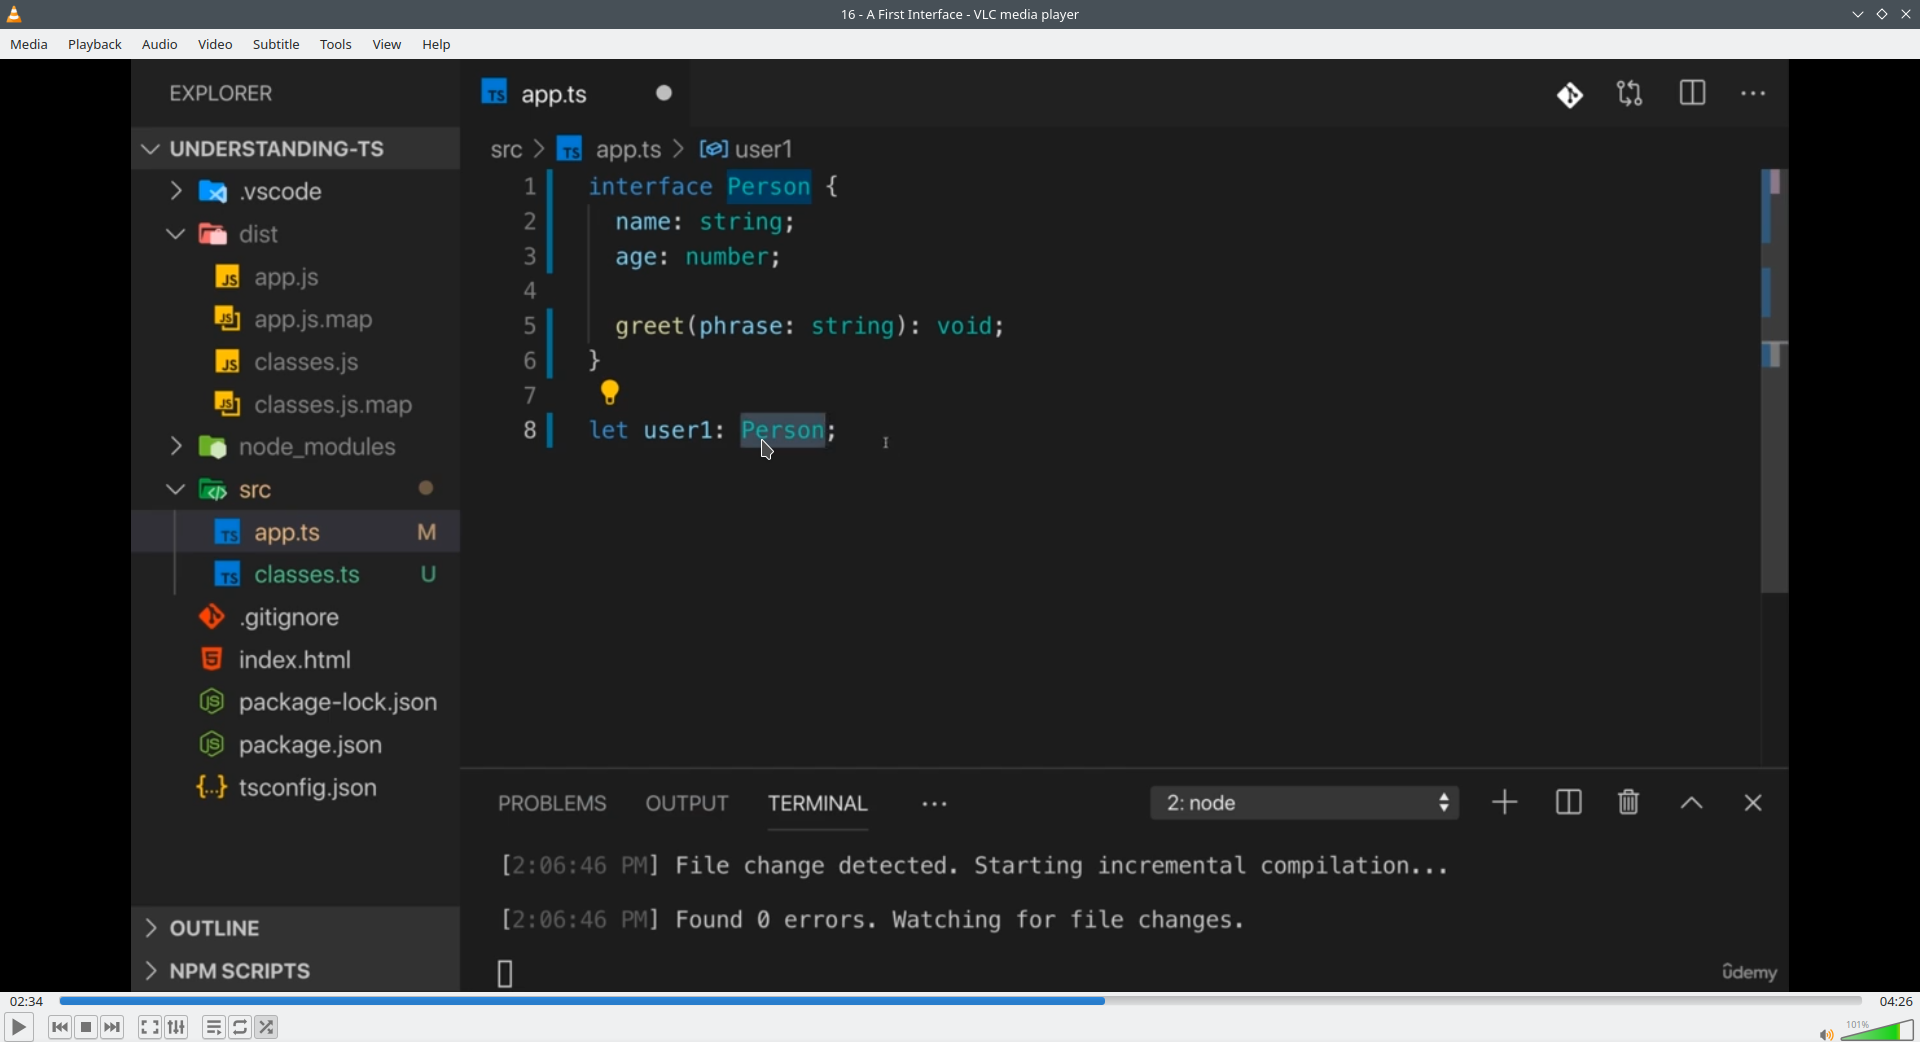1920x1042 pixels.
Task: Switch to the OUTPUT panel tab
Action: (687, 804)
